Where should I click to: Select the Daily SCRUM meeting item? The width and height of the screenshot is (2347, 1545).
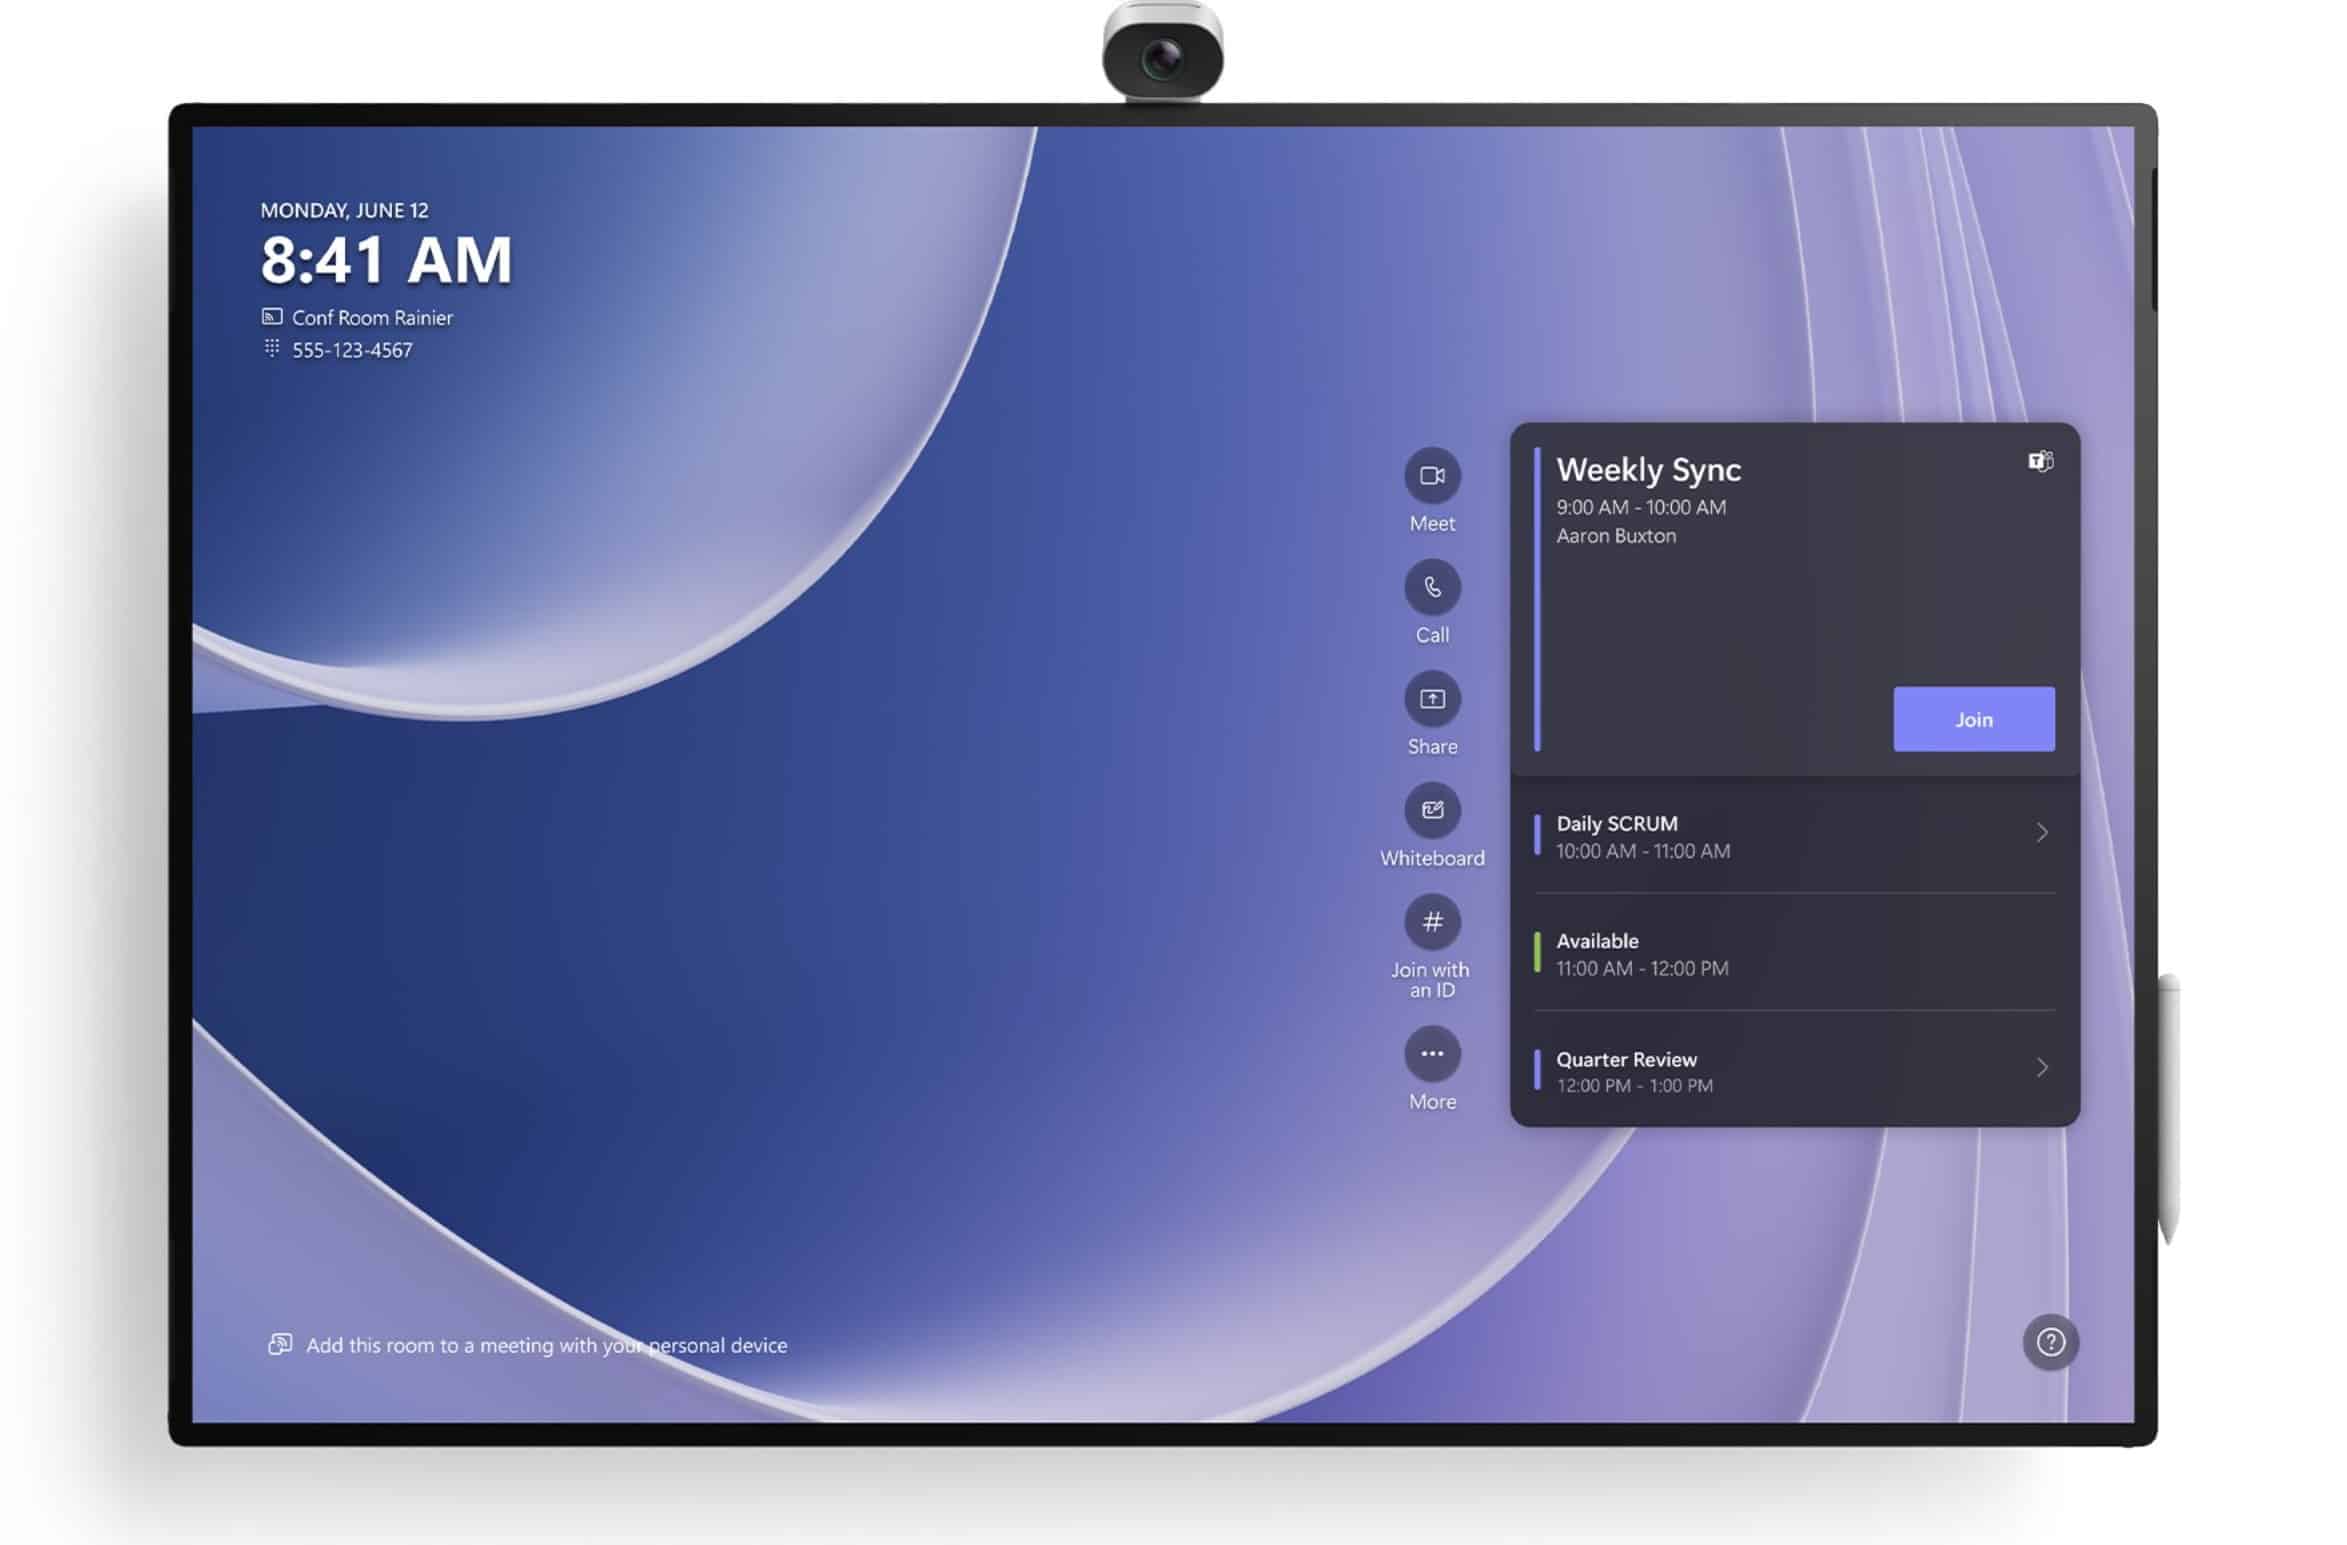click(x=1795, y=835)
